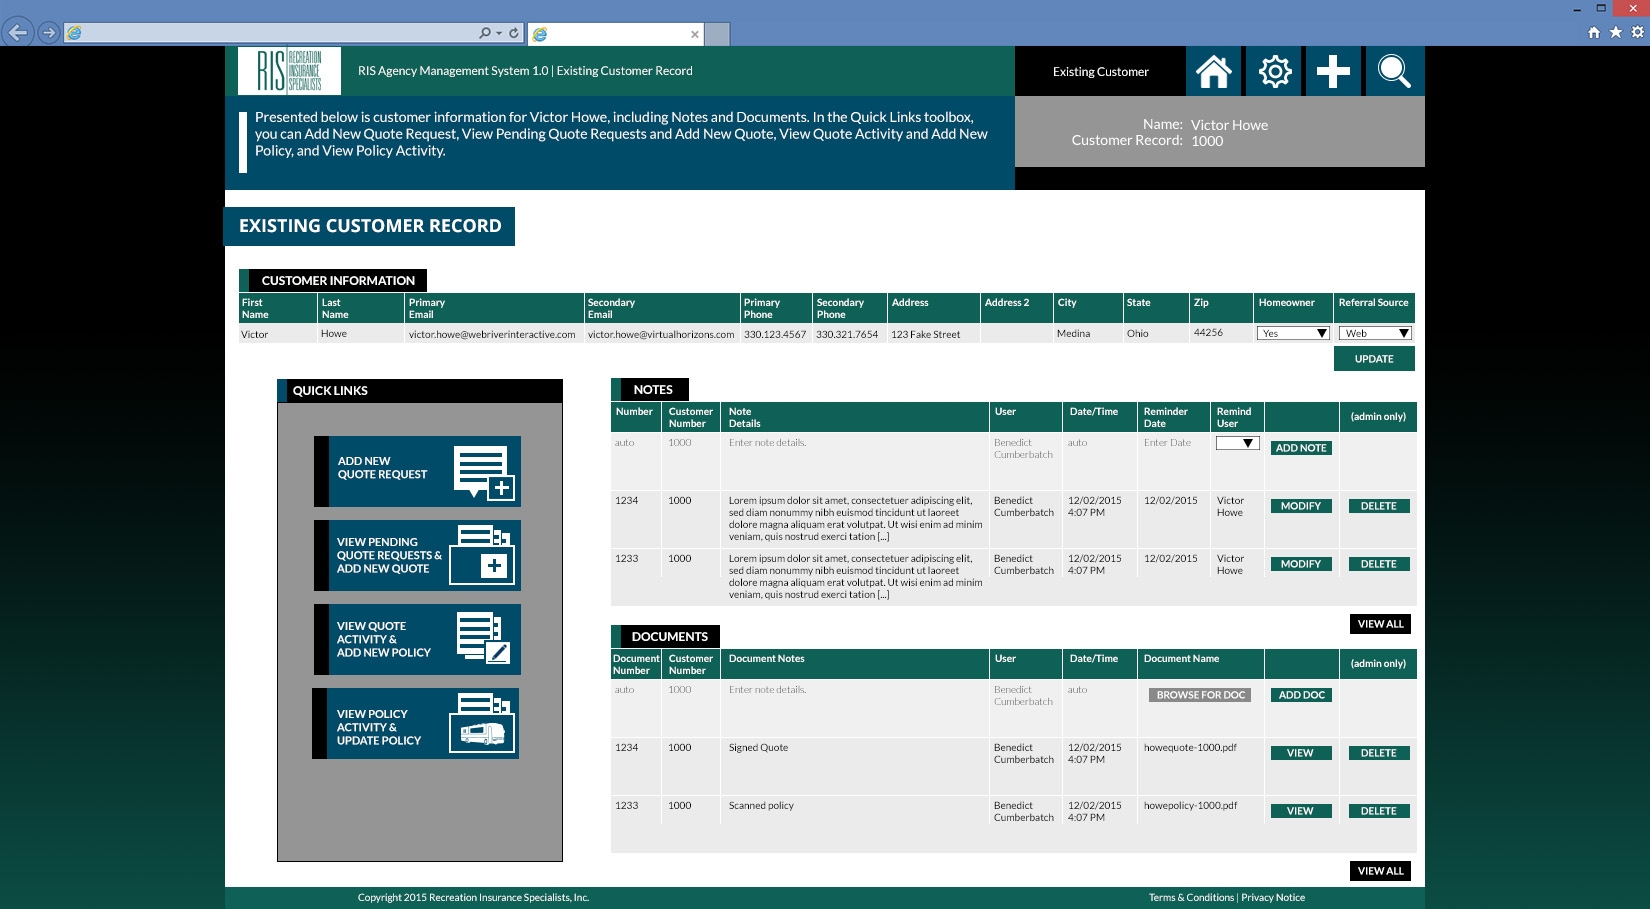Click VIEW ALL under the Notes table

[x=1379, y=623]
